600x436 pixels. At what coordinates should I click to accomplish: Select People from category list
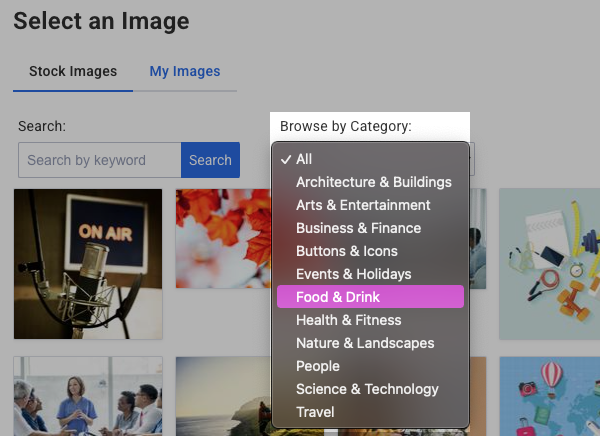point(318,366)
